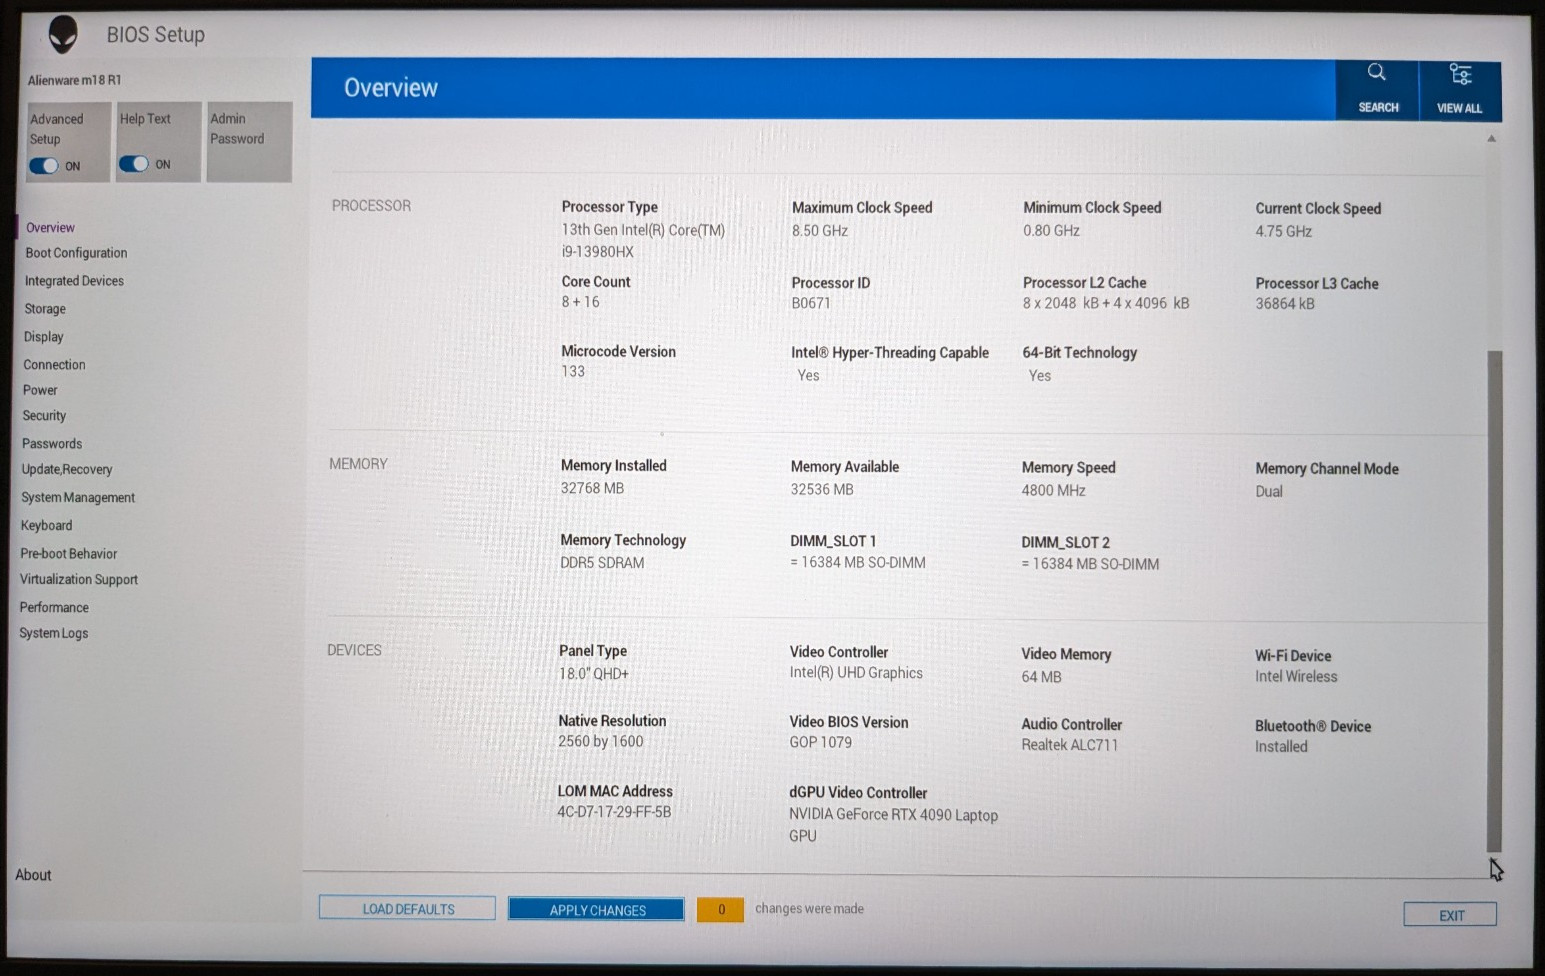Click the Video Controller value Intel(R) UHD Graphics
This screenshot has width=1545, height=976.
click(856, 673)
